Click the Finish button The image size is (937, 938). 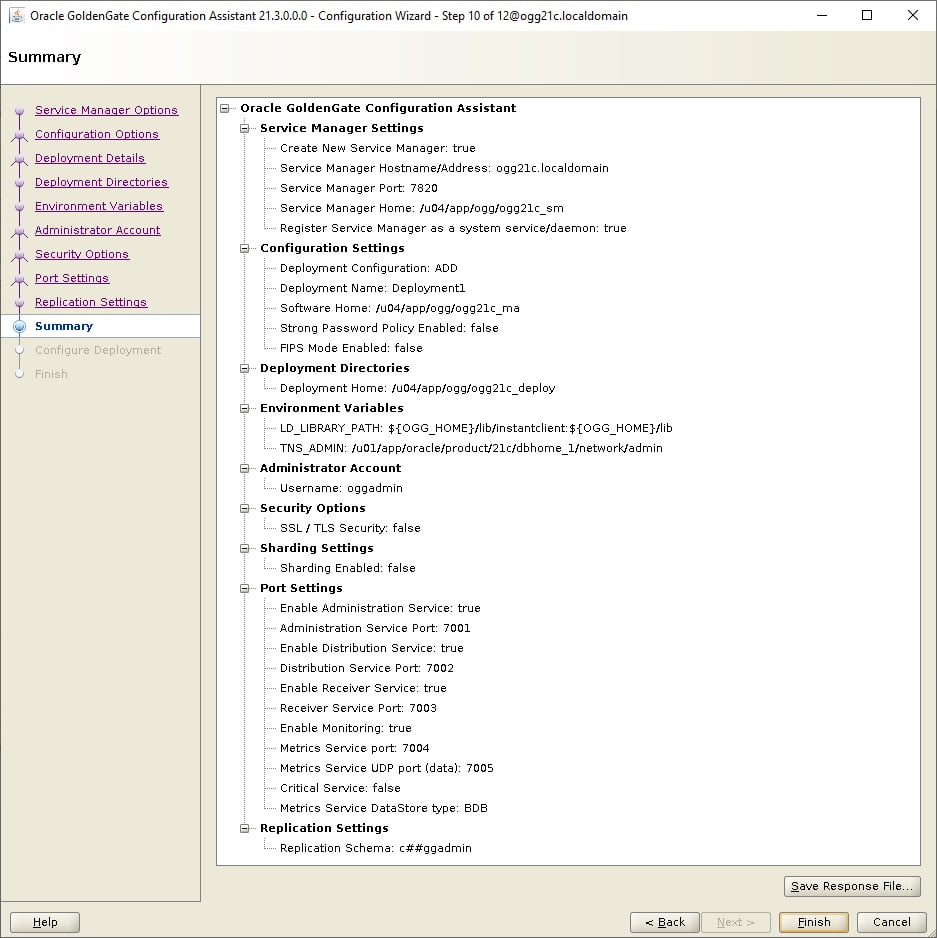[814, 922]
